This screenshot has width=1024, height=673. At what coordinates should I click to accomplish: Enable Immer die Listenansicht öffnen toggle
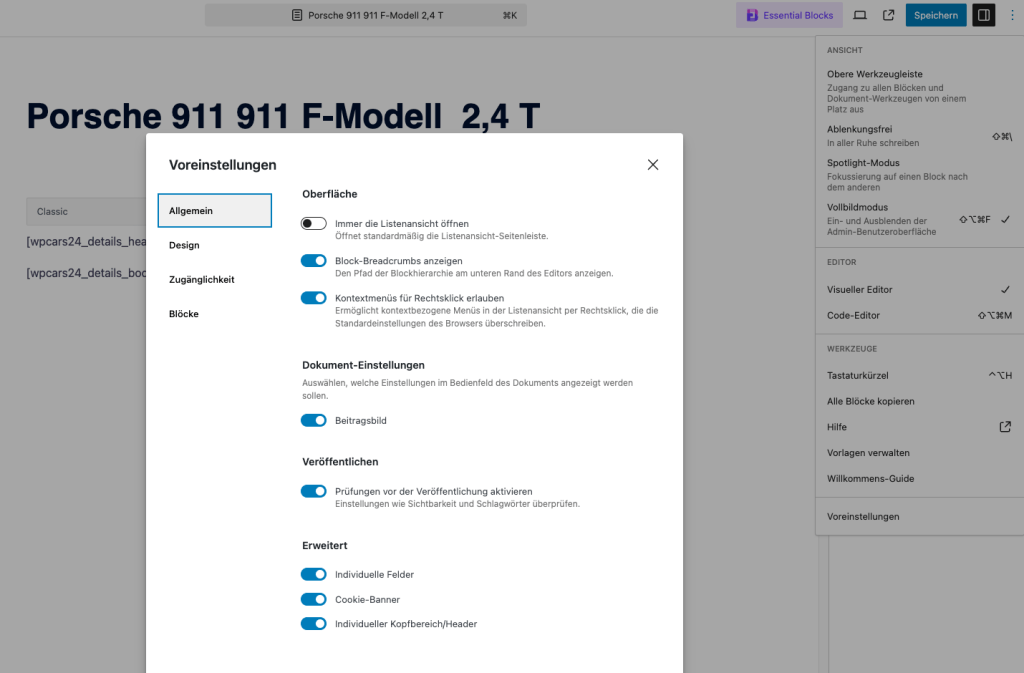click(314, 224)
